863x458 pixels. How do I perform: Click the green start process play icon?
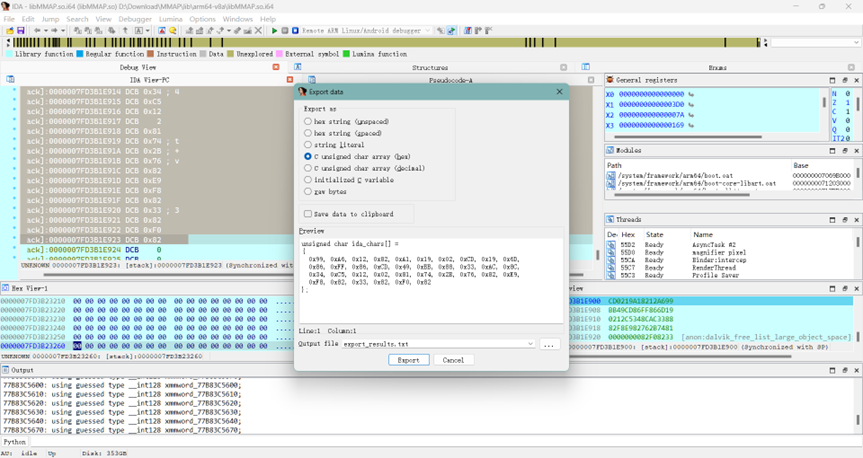coord(274,31)
